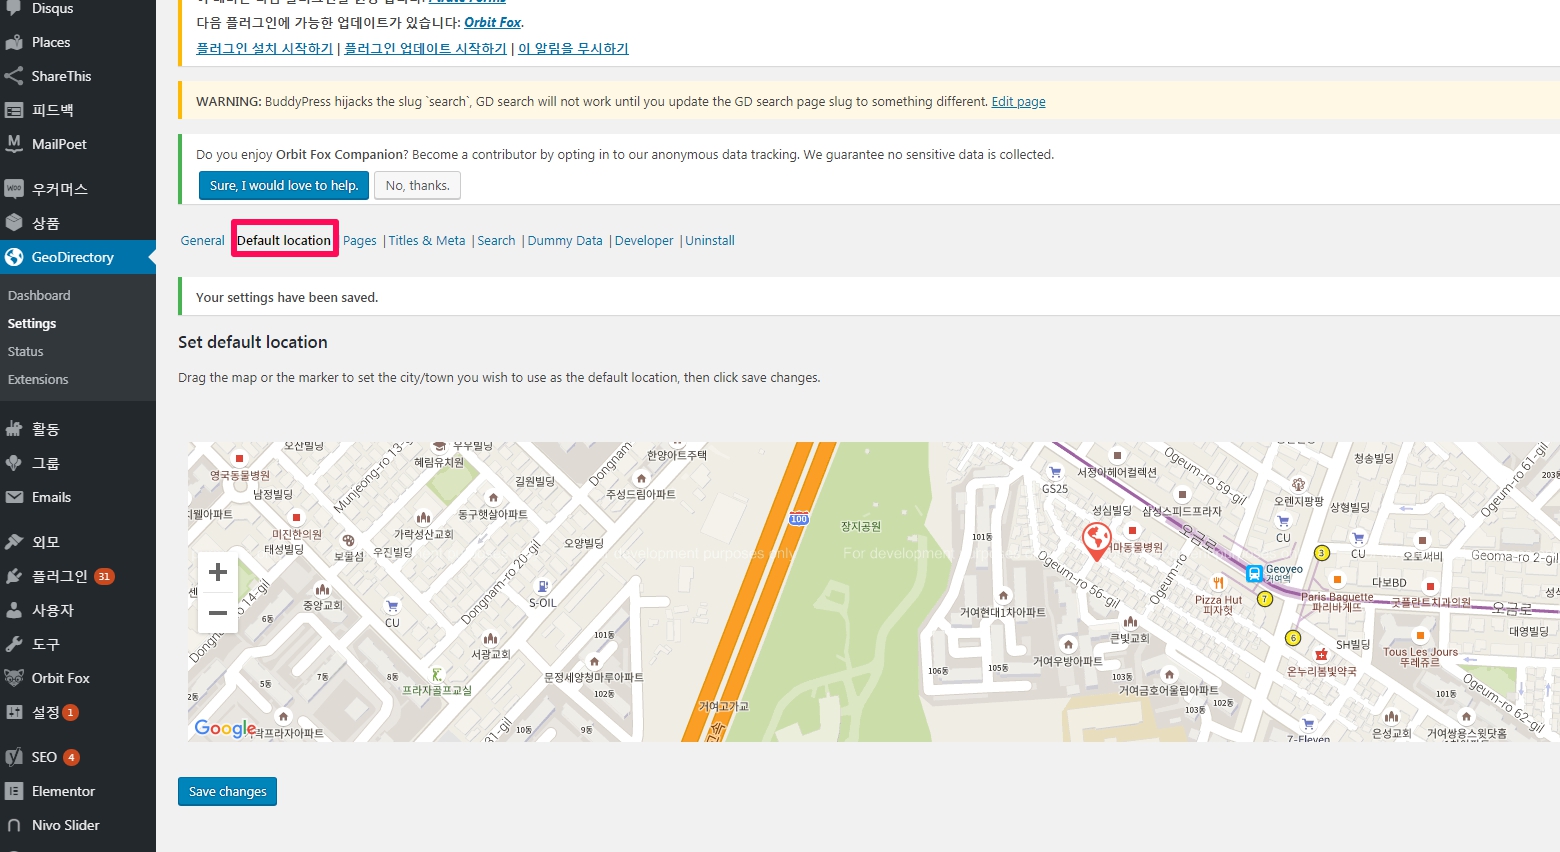Switch to the Pages tab
Screen dimensions: 1560x852
tap(360, 240)
